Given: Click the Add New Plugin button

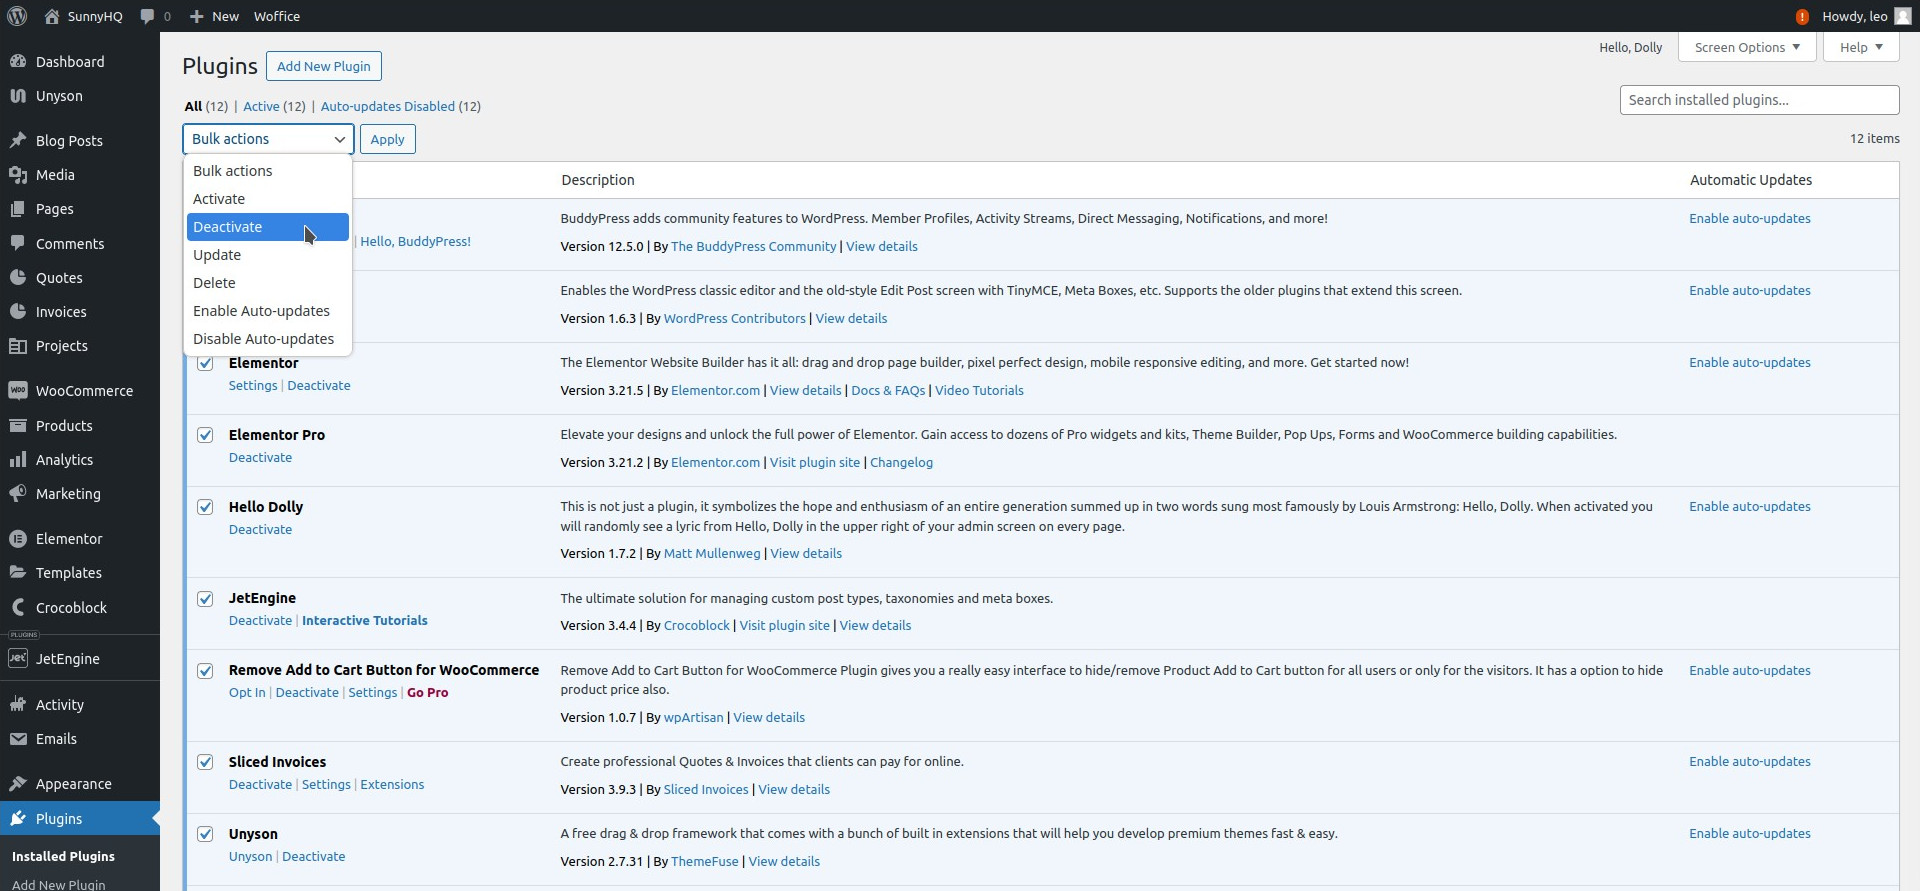Looking at the screenshot, I should pyautogui.click(x=324, y=66).
